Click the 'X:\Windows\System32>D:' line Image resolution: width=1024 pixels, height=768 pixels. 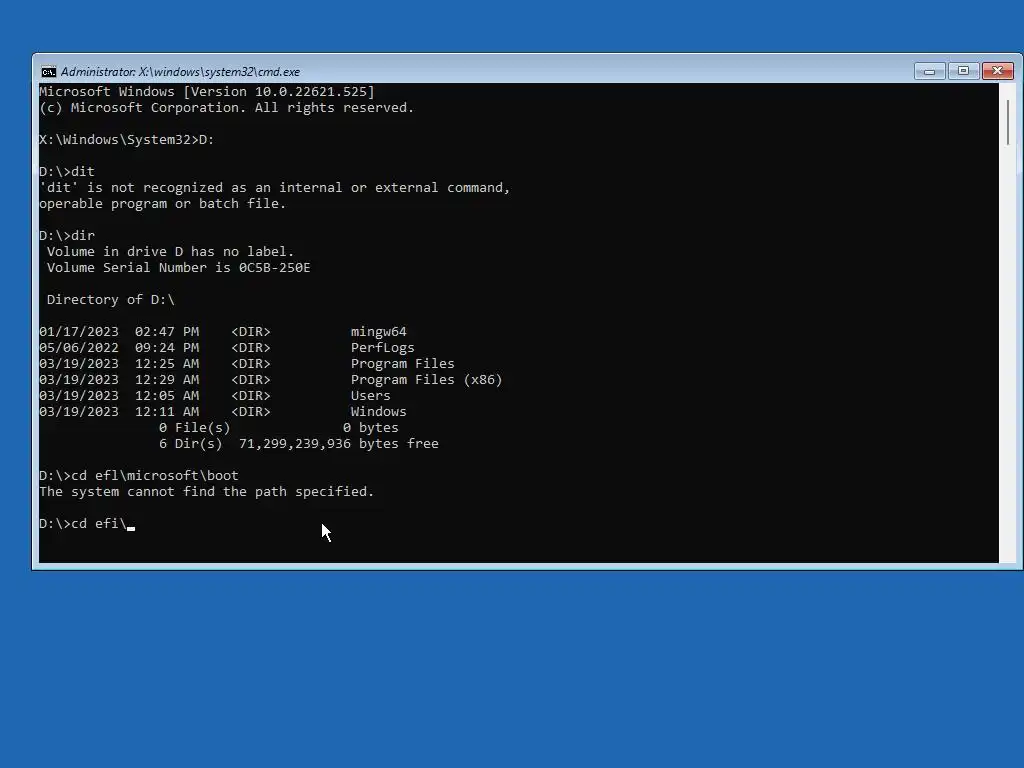127,140
